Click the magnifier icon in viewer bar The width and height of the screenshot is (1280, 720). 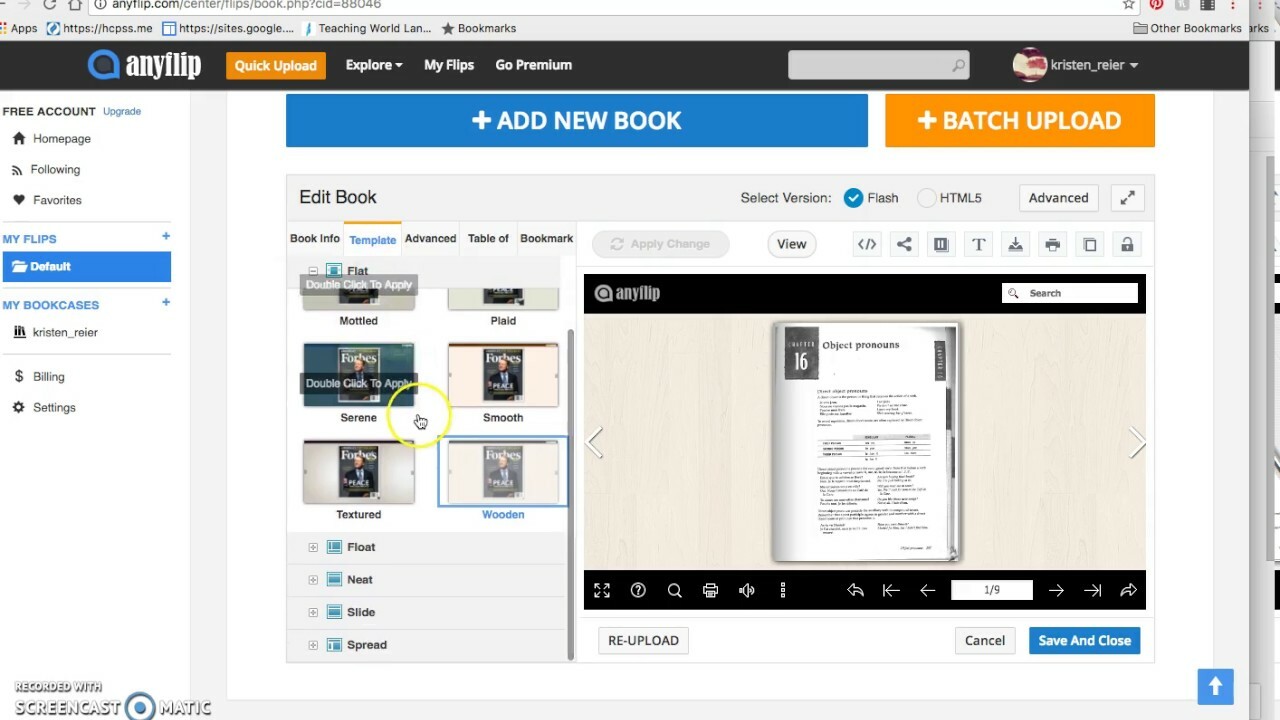(x=675, y=591)
